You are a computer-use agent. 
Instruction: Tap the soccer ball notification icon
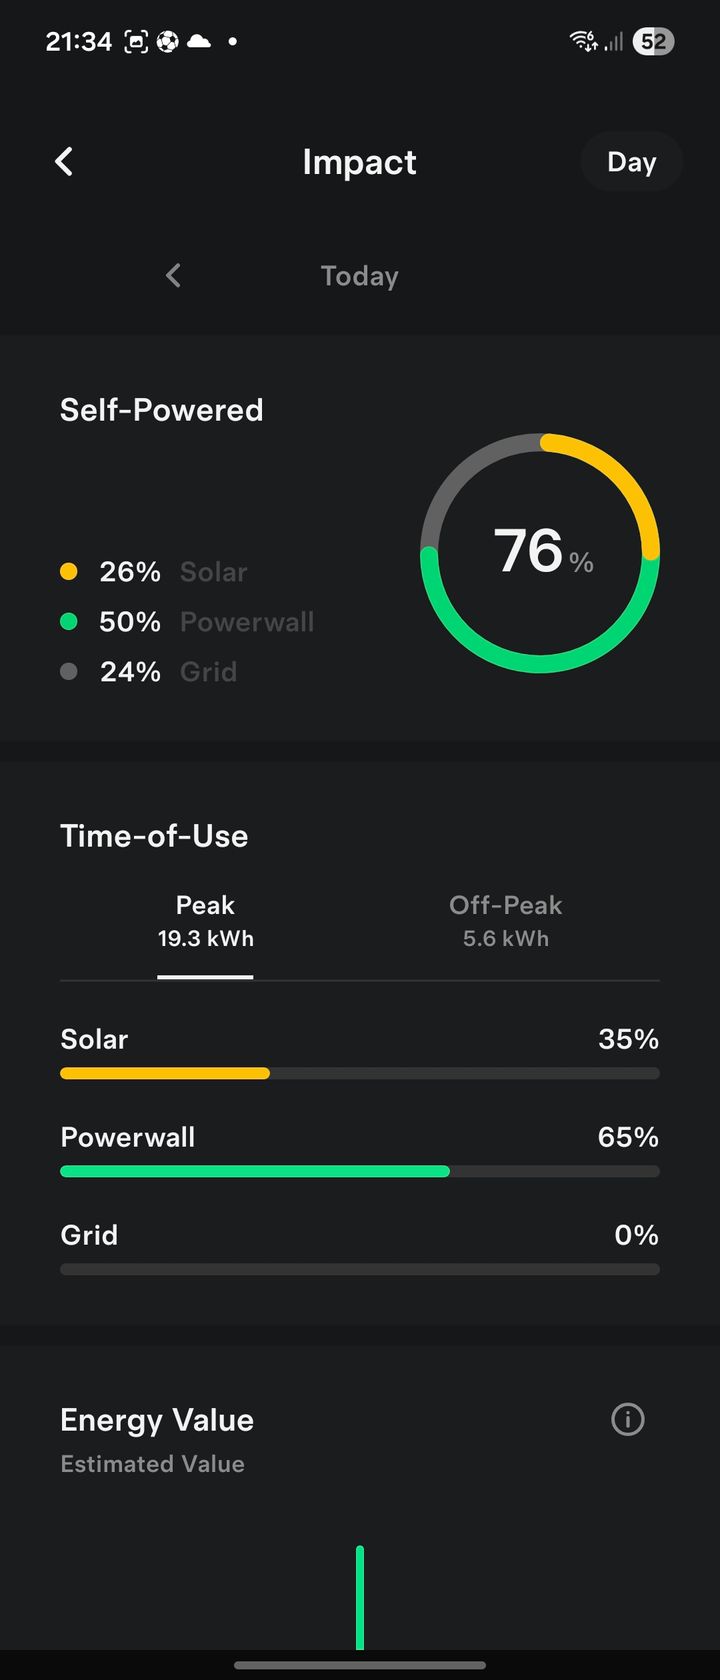click(x=167, y=41)
